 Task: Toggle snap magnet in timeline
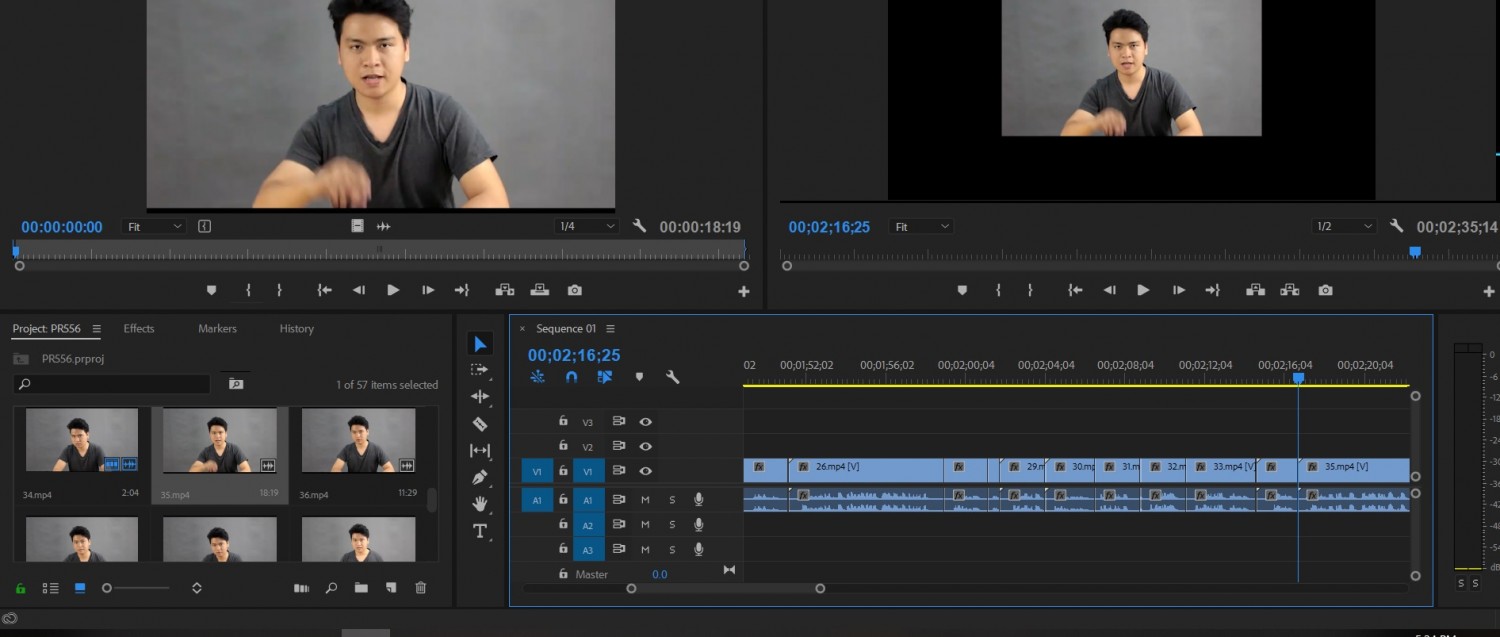tap(571, 377)
